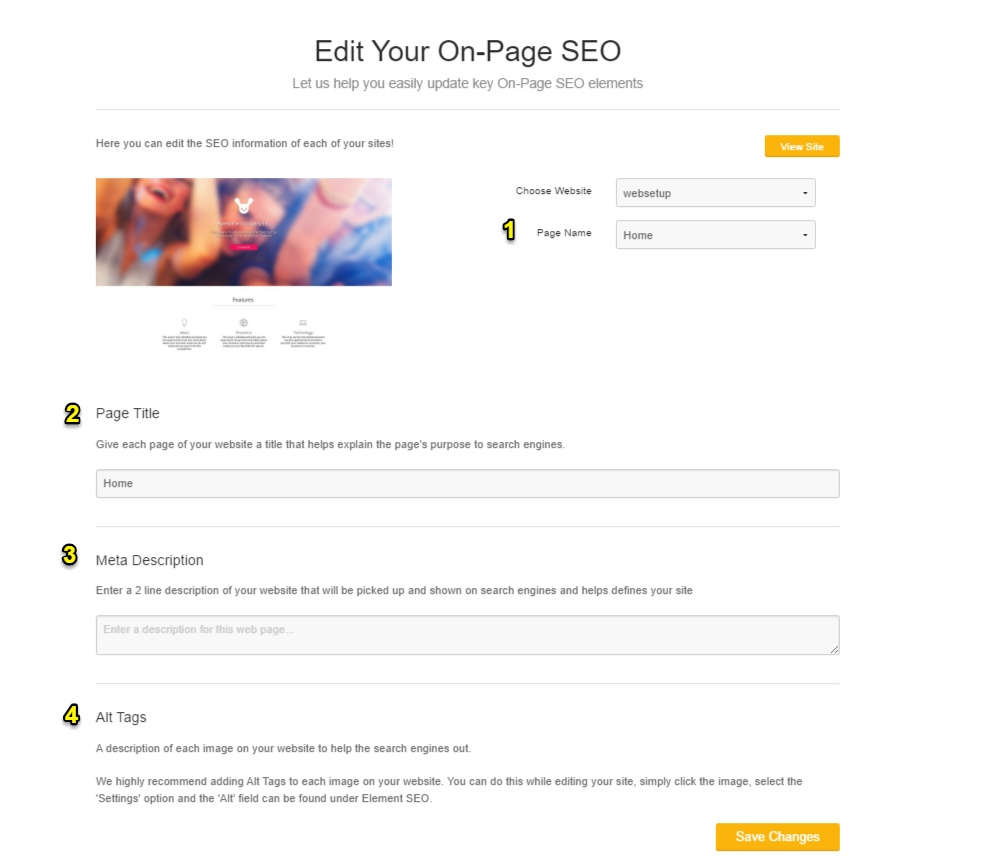This screenshot has height=866, width=996.
Task: Click the blurred website preview thumbnail image
Action: [x=243, y=232]
